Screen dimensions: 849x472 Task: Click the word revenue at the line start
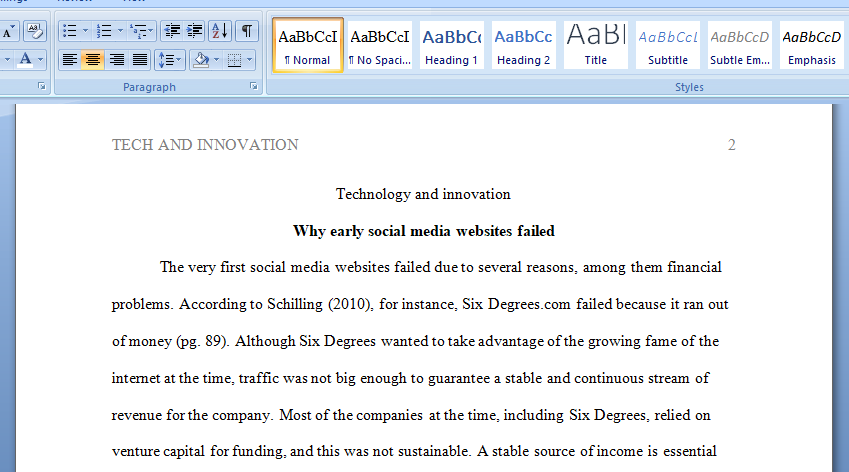tap(138, 415)
